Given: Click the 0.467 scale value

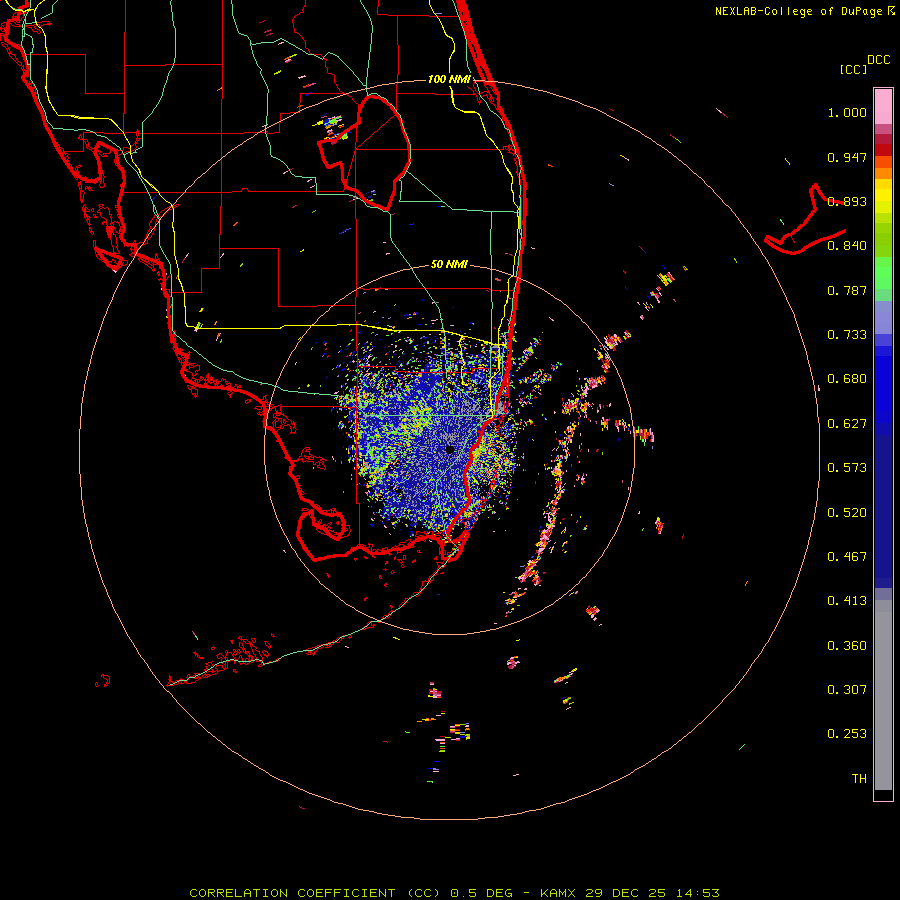Looking at the screenshot, I should tap(847, 557).
